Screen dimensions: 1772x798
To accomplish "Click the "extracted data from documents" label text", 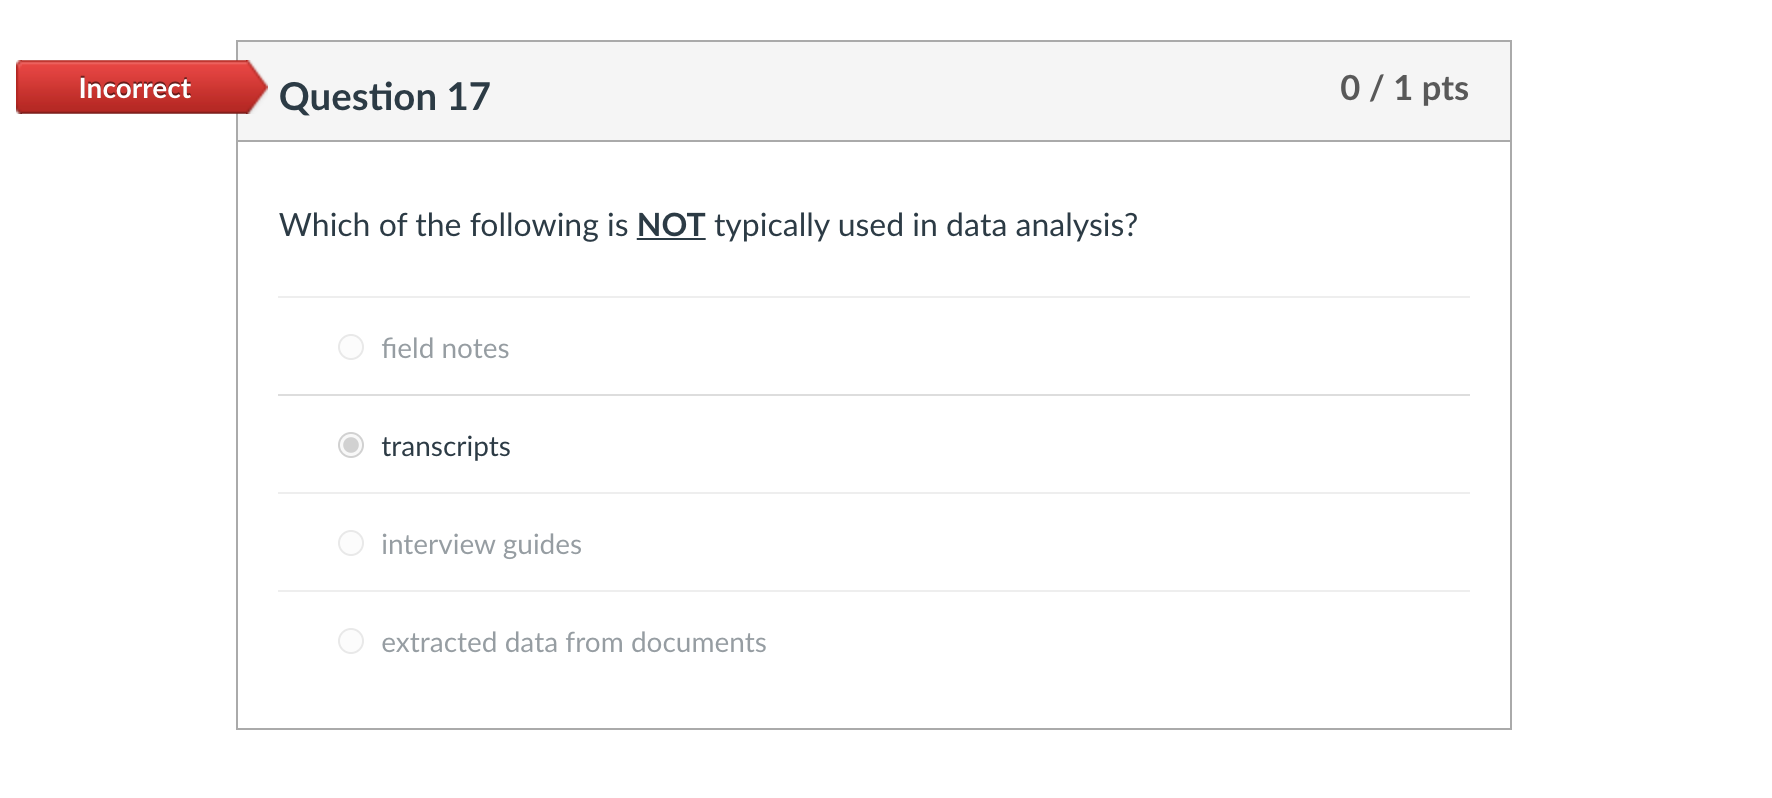I will 573,642.
